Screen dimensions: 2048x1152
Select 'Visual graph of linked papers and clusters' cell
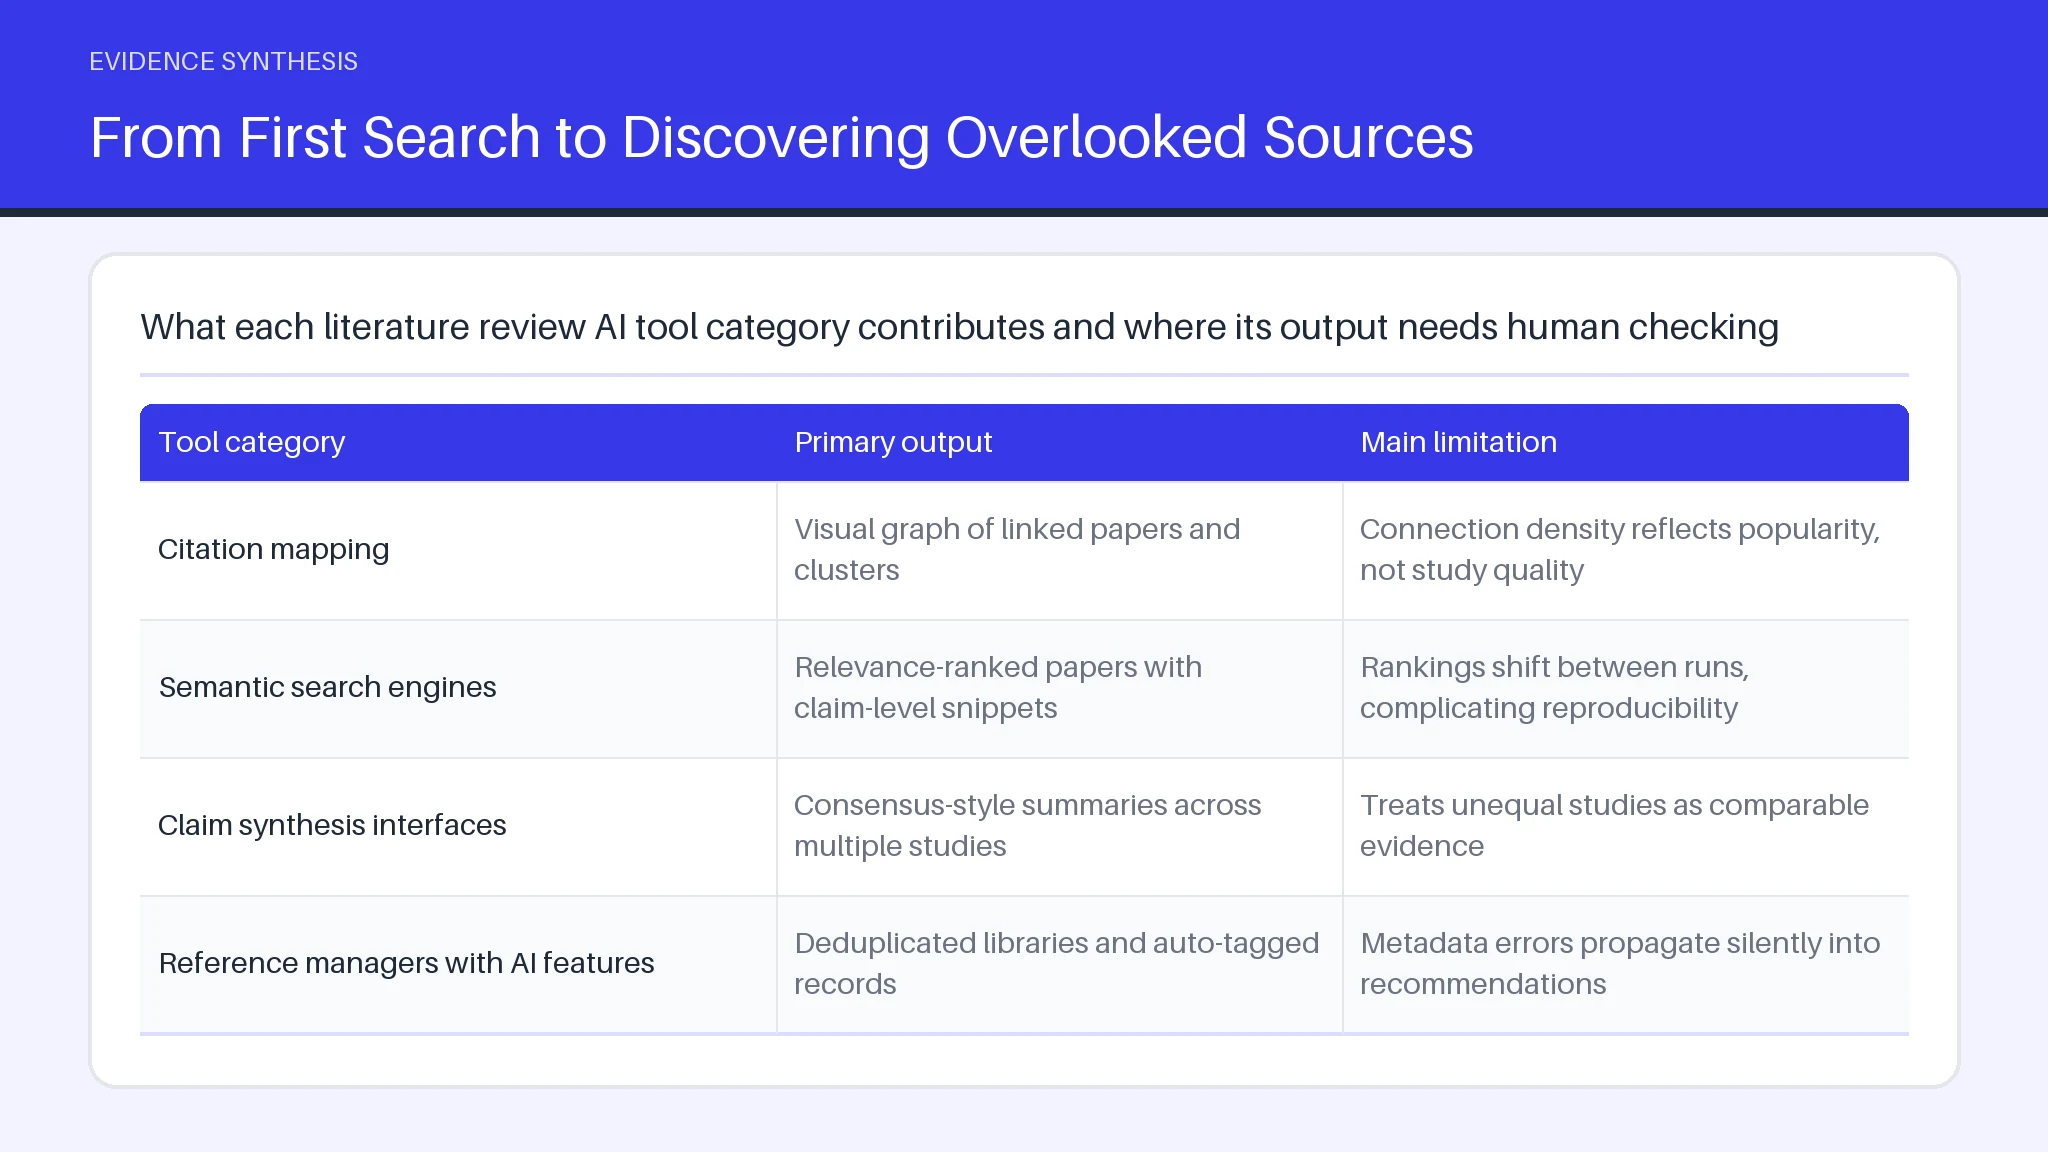click(1059, 551)
